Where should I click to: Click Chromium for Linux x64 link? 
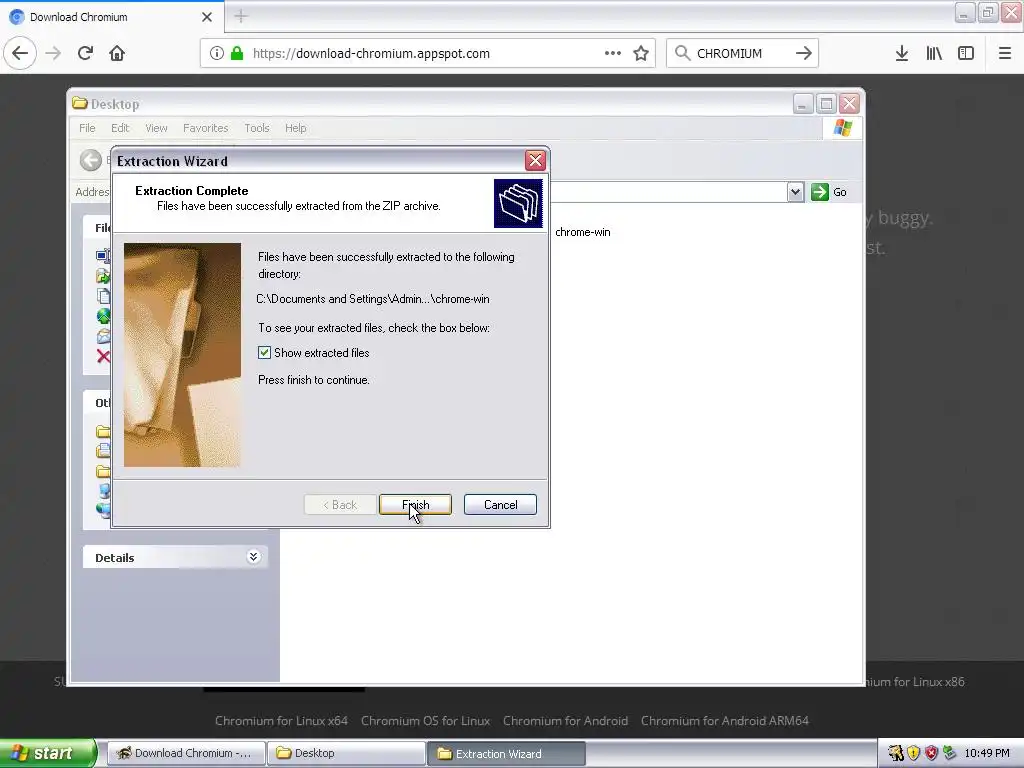281,720
